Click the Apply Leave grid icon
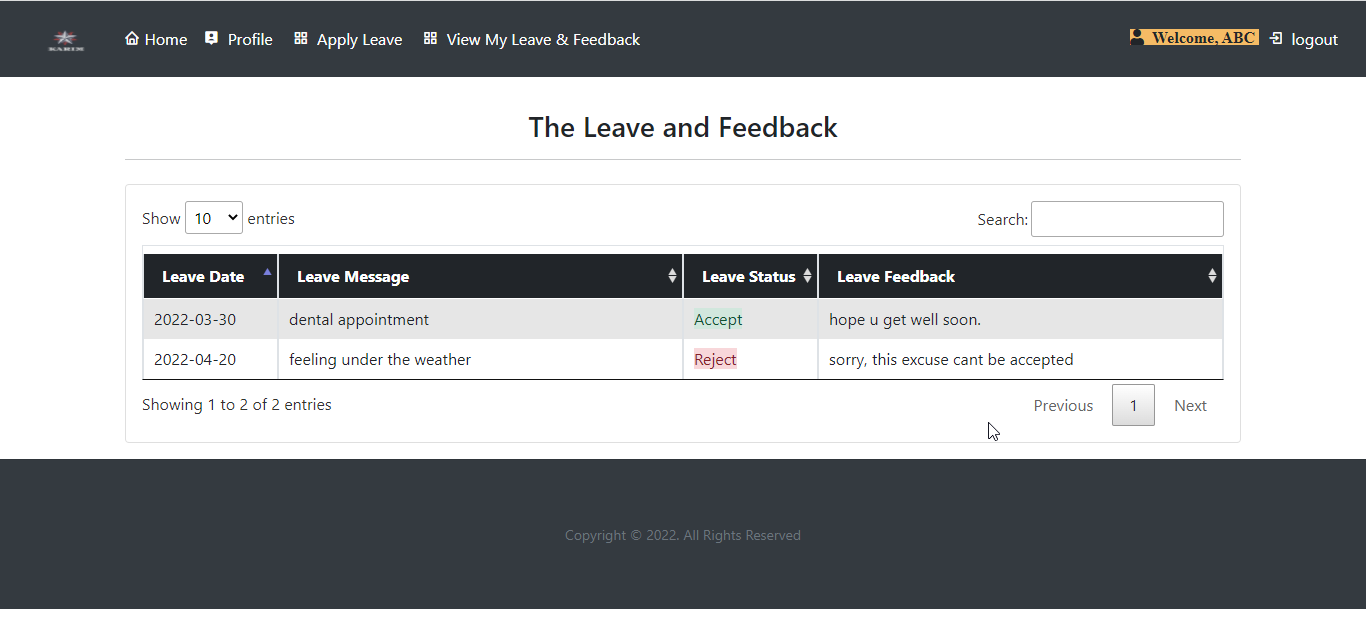Image resolution: width=1366 pixels, height=626 pixels. tap(299, 38)
